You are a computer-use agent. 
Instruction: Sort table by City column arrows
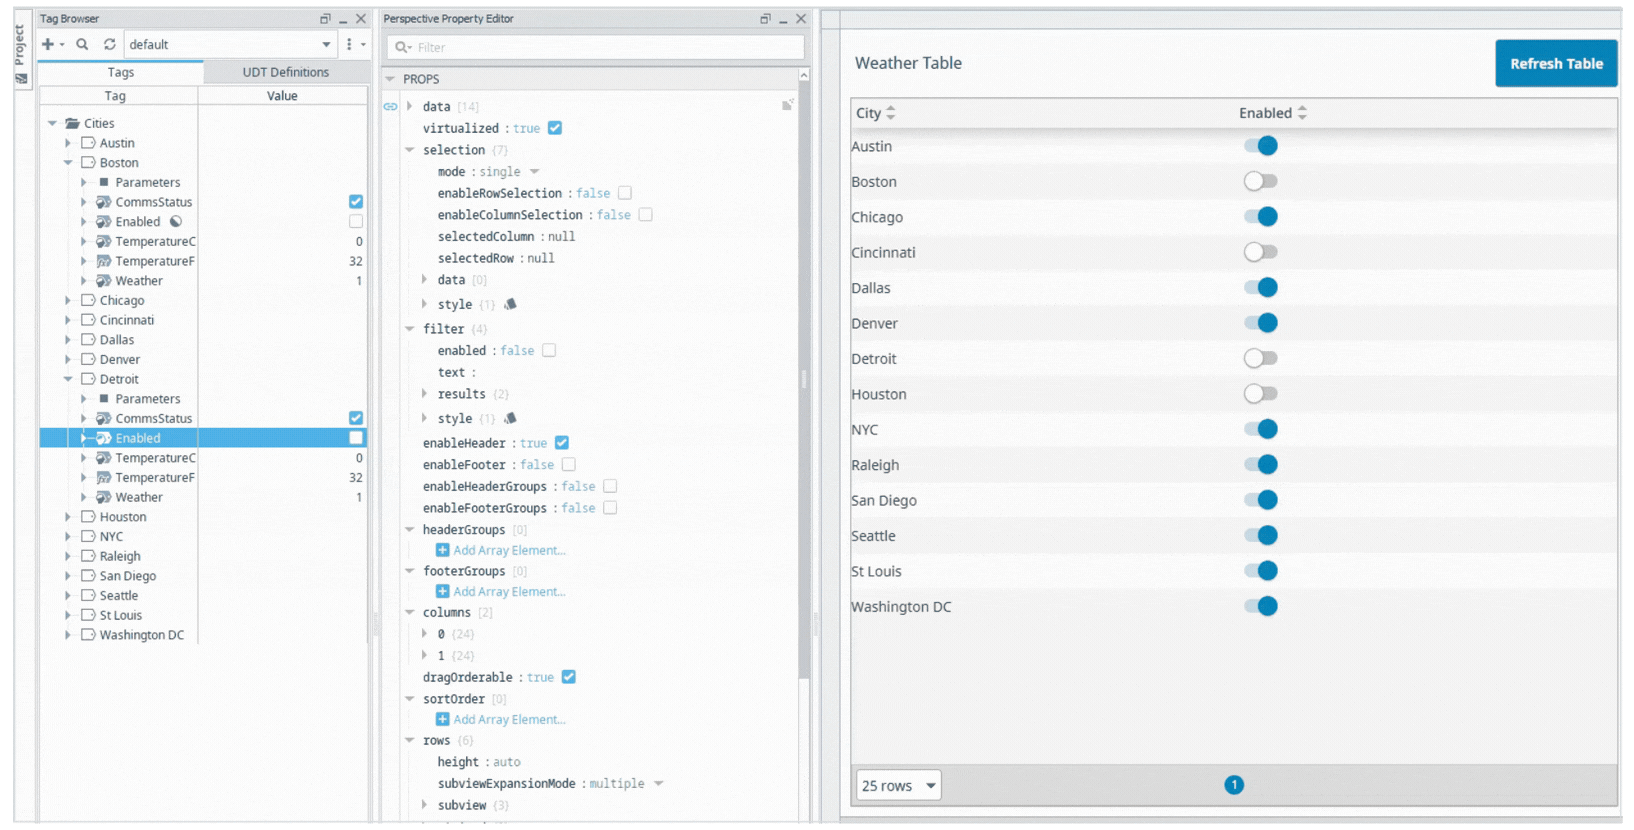tap(891, 113)
